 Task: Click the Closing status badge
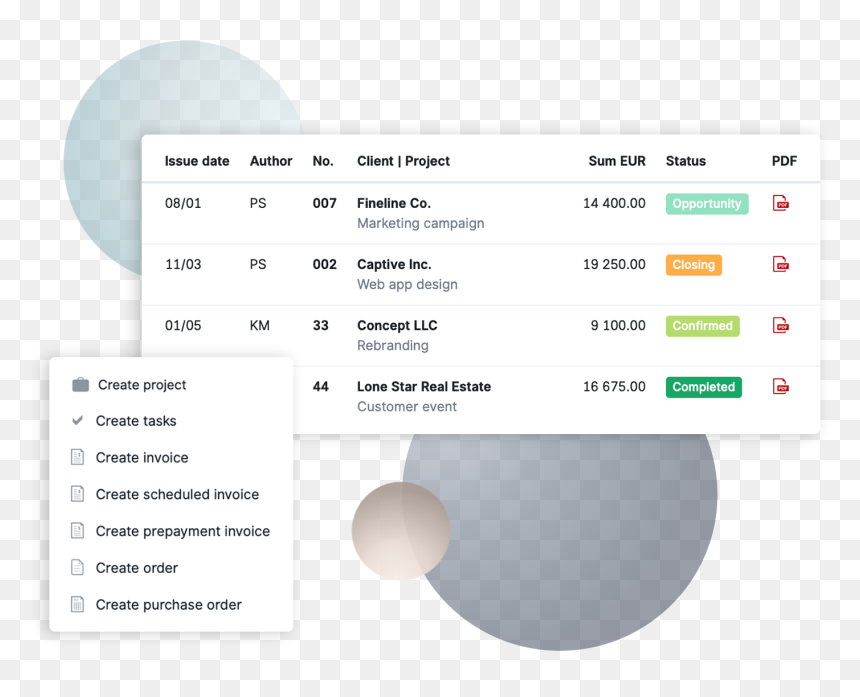pyautogui.click(x=694, y=264)
